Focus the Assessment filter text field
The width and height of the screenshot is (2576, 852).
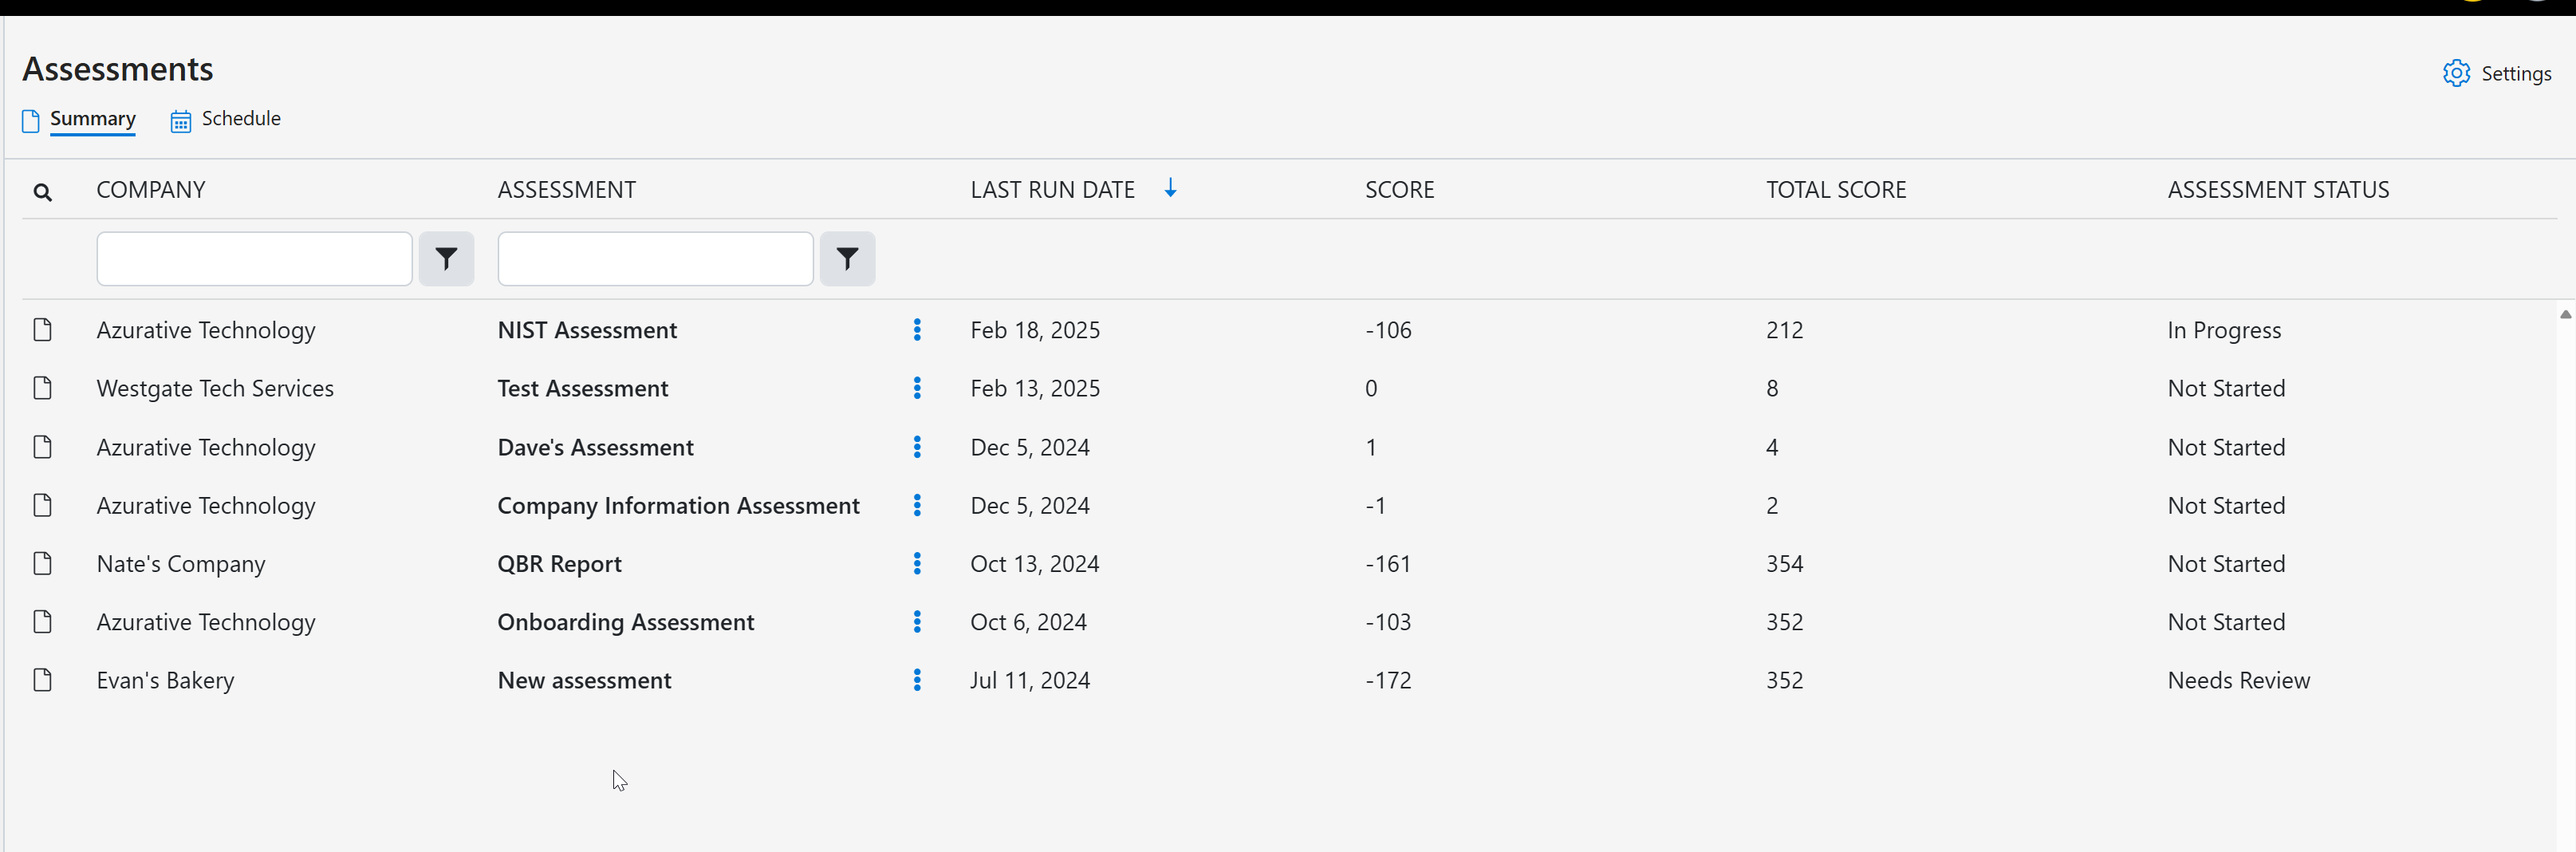coord(655,259)
